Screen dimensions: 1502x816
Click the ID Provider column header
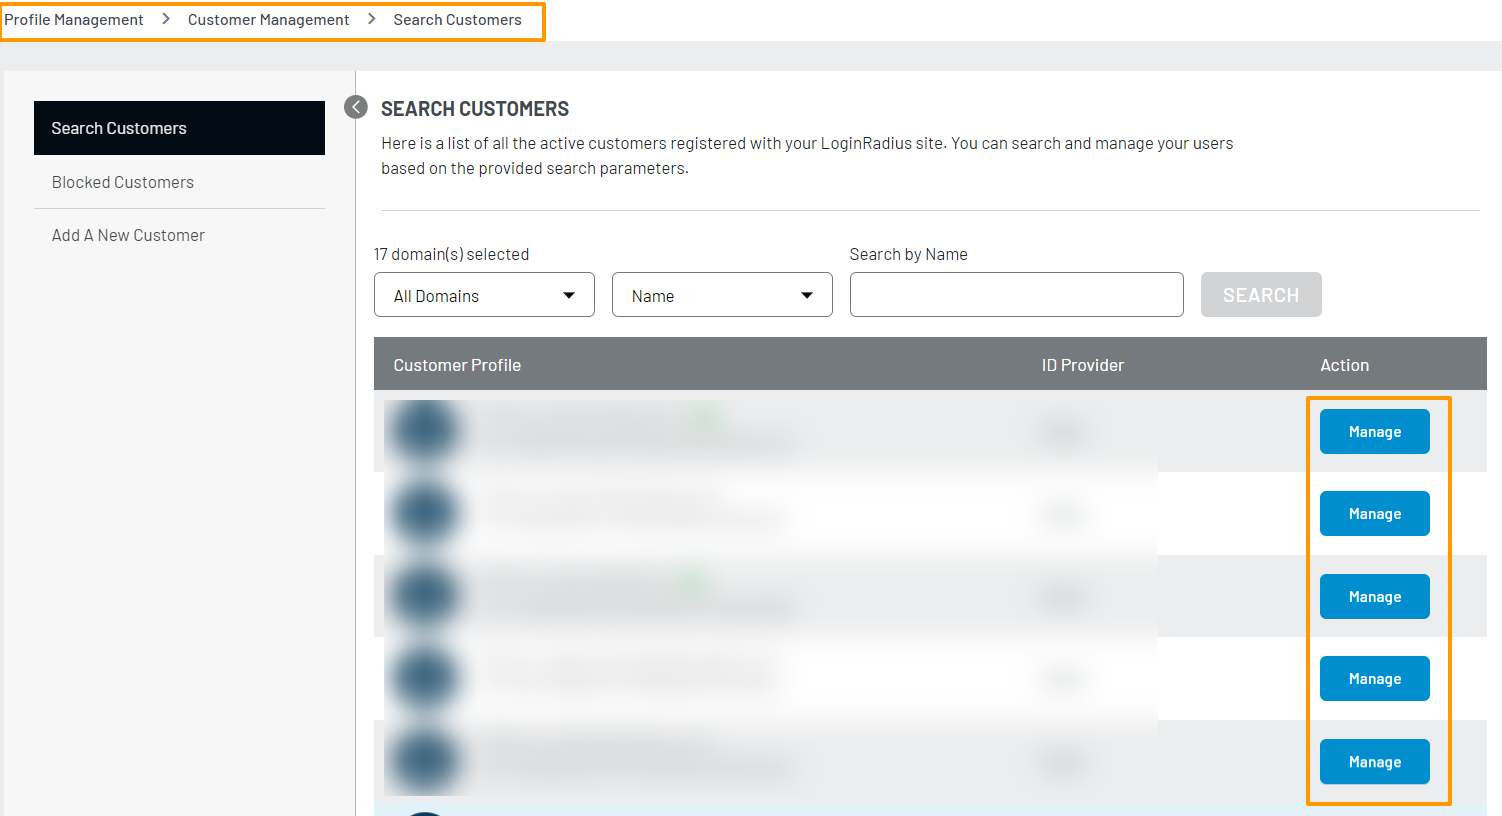tap(1082, 364)
